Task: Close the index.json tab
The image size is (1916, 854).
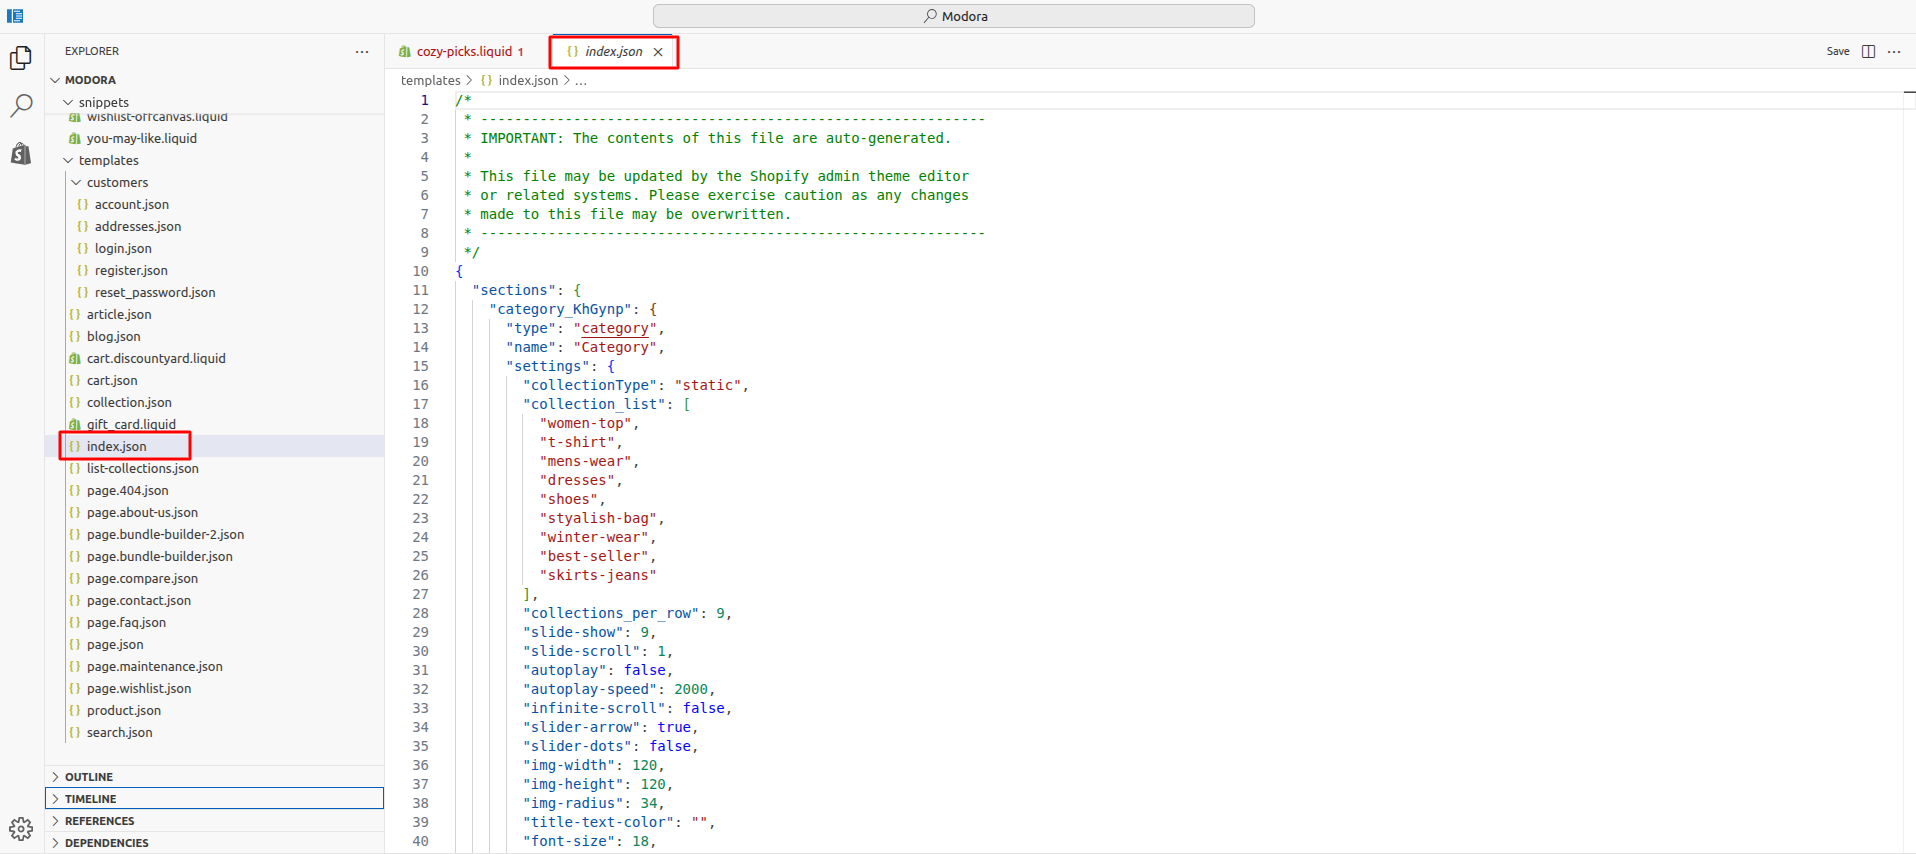Action: pos(658,52)
